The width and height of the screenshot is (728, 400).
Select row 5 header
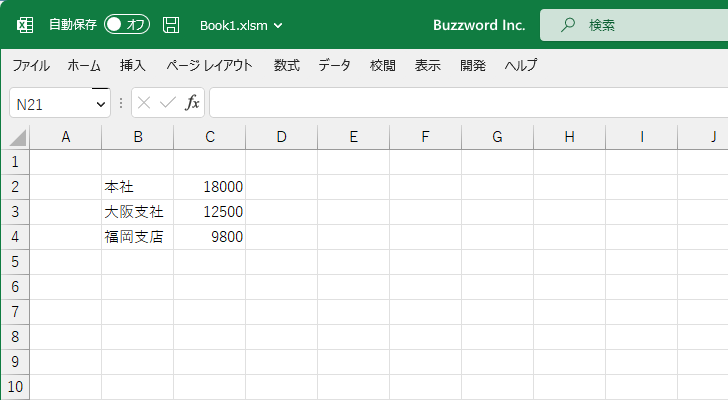(x=15, y=262)
